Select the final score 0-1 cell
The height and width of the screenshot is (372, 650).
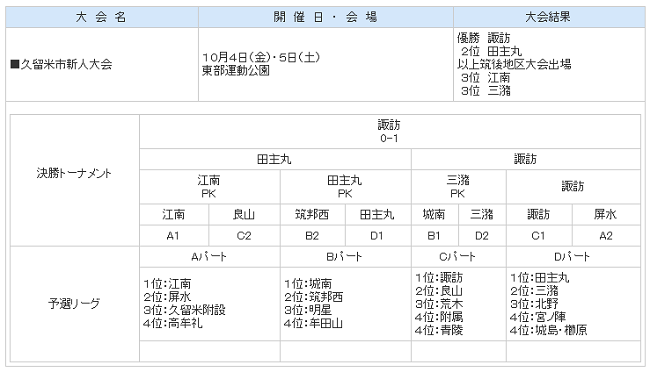(x=389, y=131)
